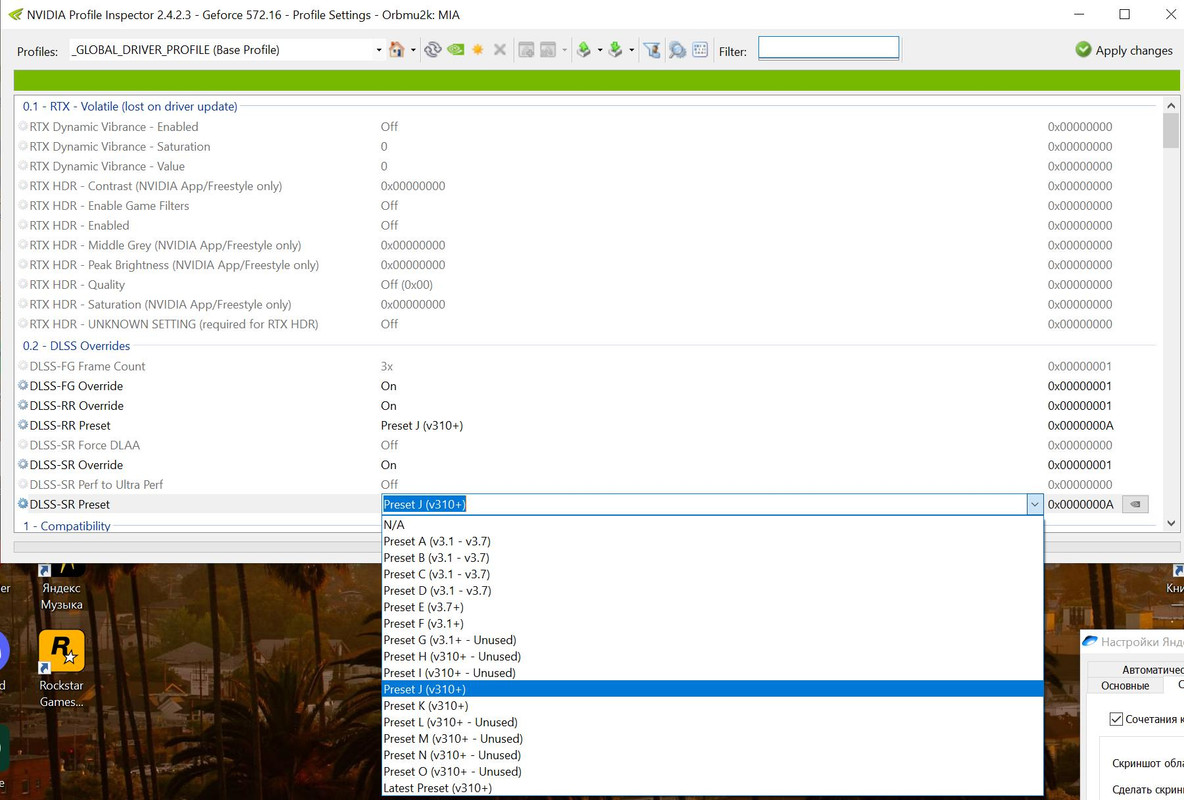
Task: Open the Rockstar Games launcher desktop icon
Action: tap(61, 669)
